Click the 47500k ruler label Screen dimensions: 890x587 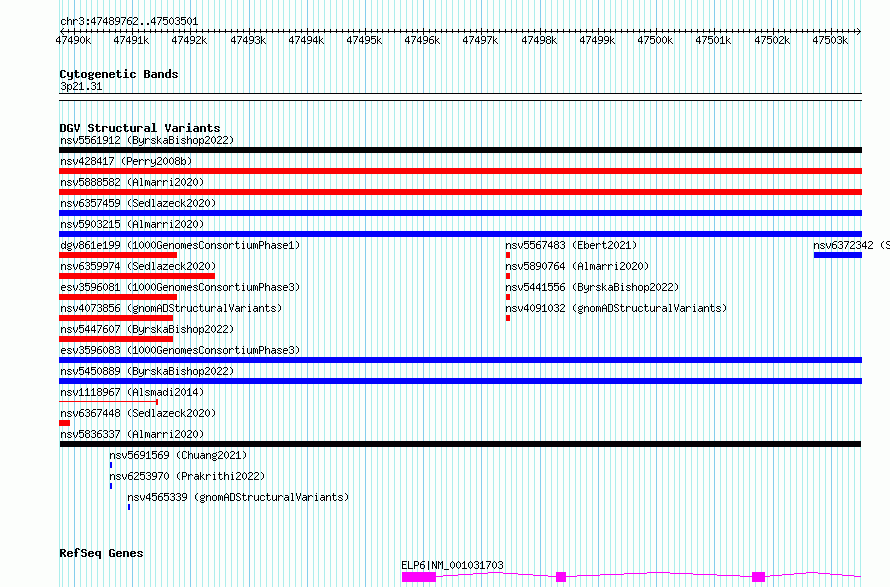coord(655,41)
